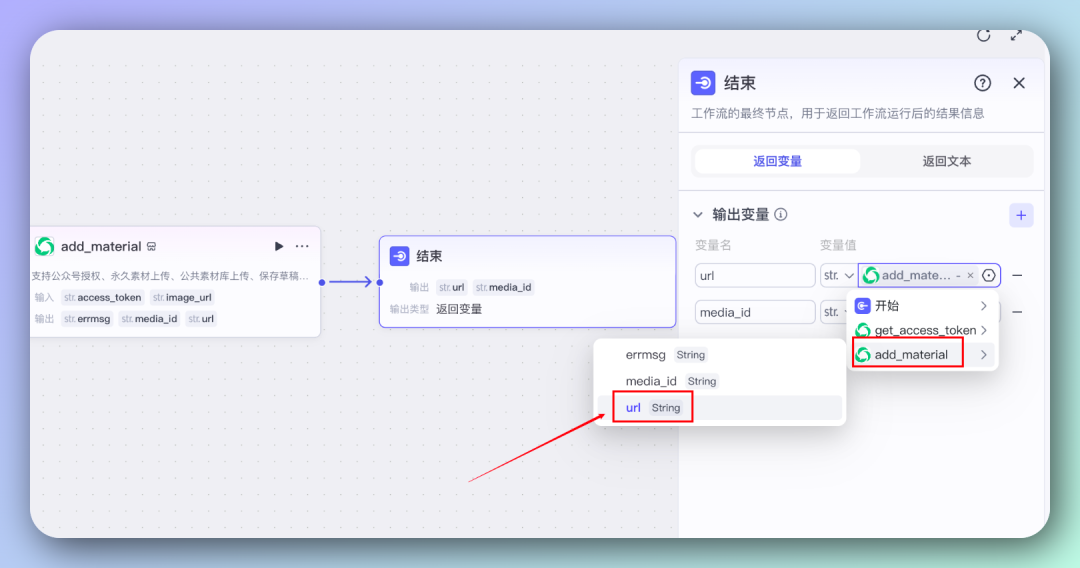Remove the url variable row with minus

(1017, 275)
